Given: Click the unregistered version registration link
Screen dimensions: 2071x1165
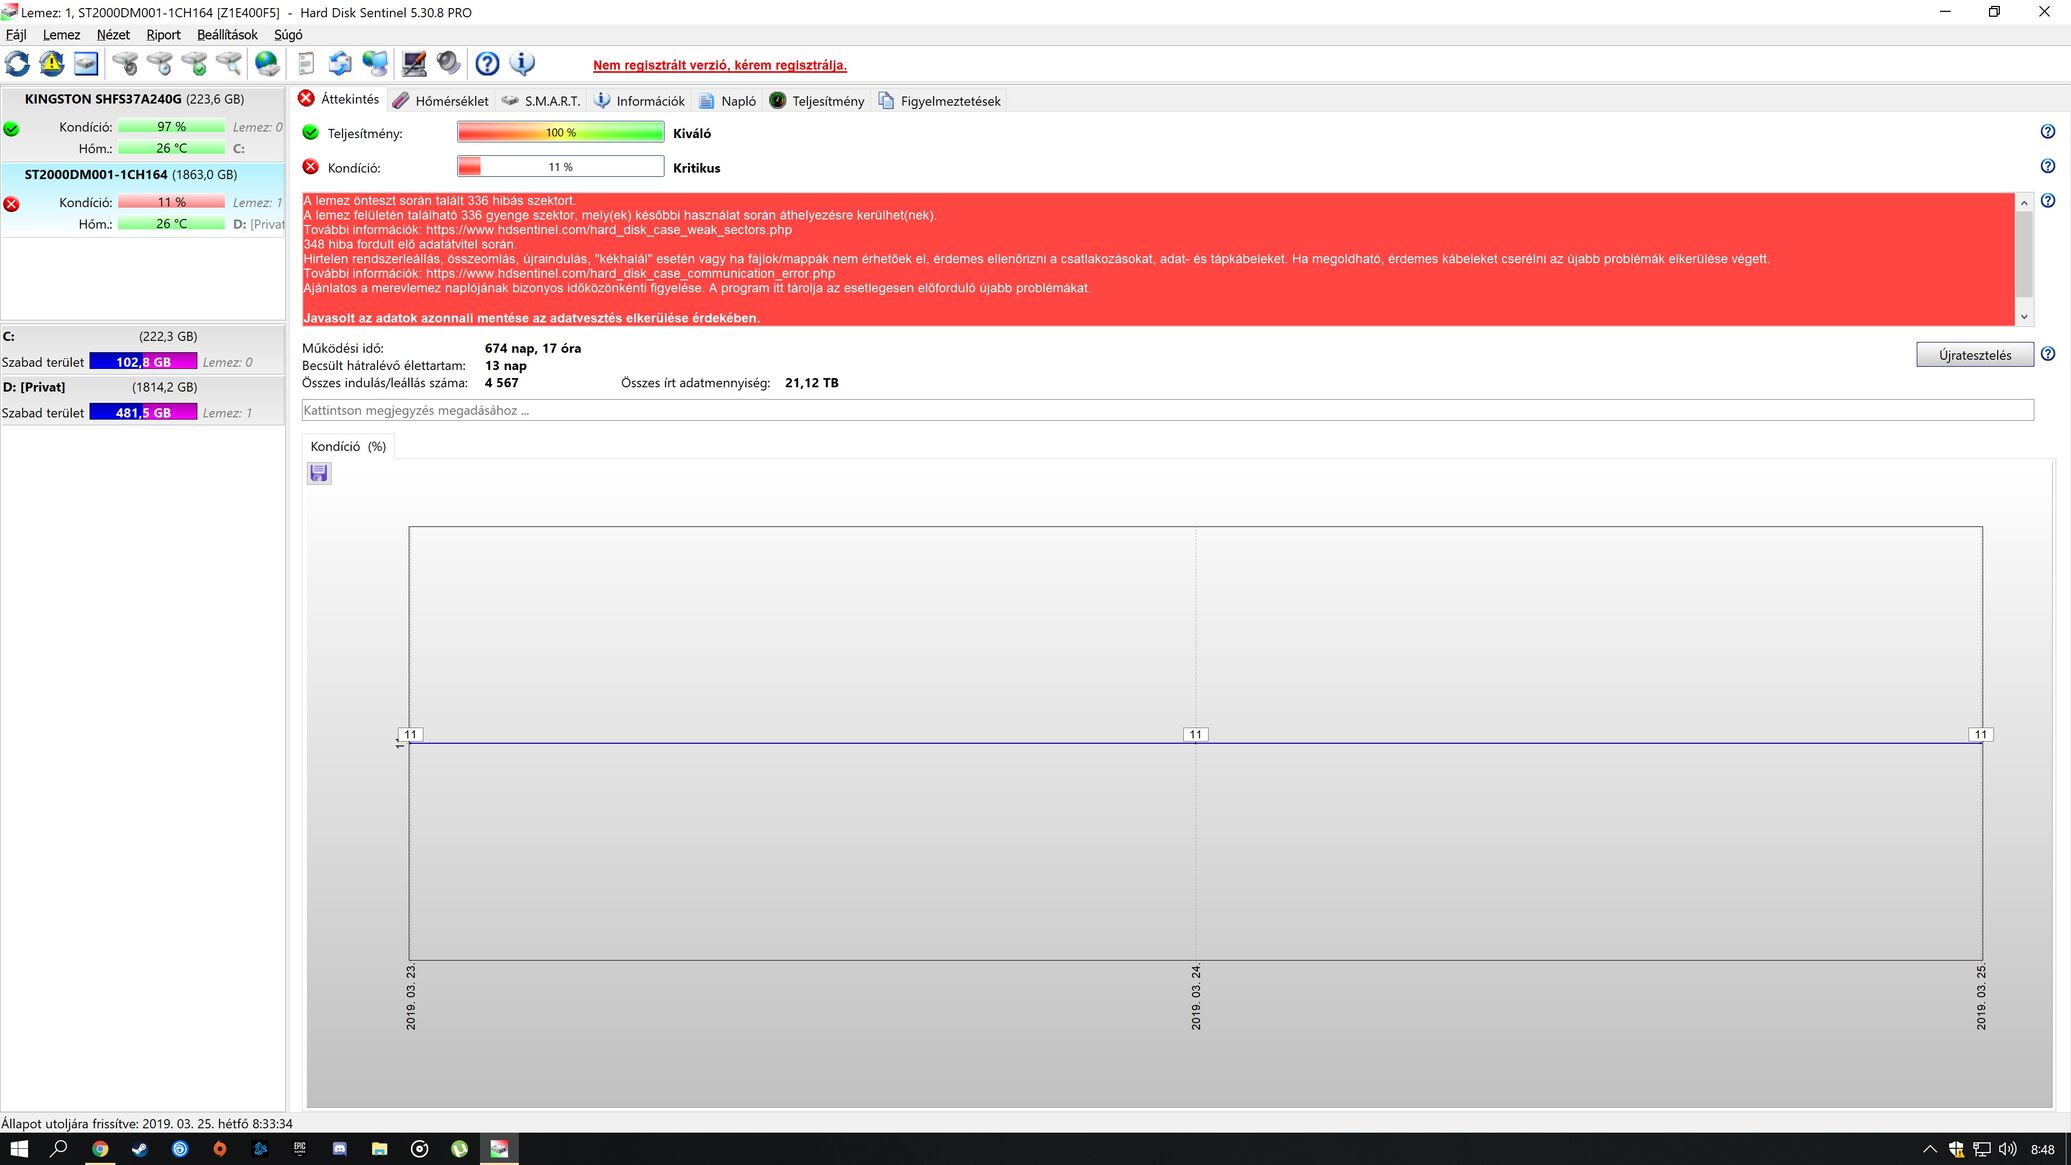Looking at the screenshot, I should coord(719,65).
